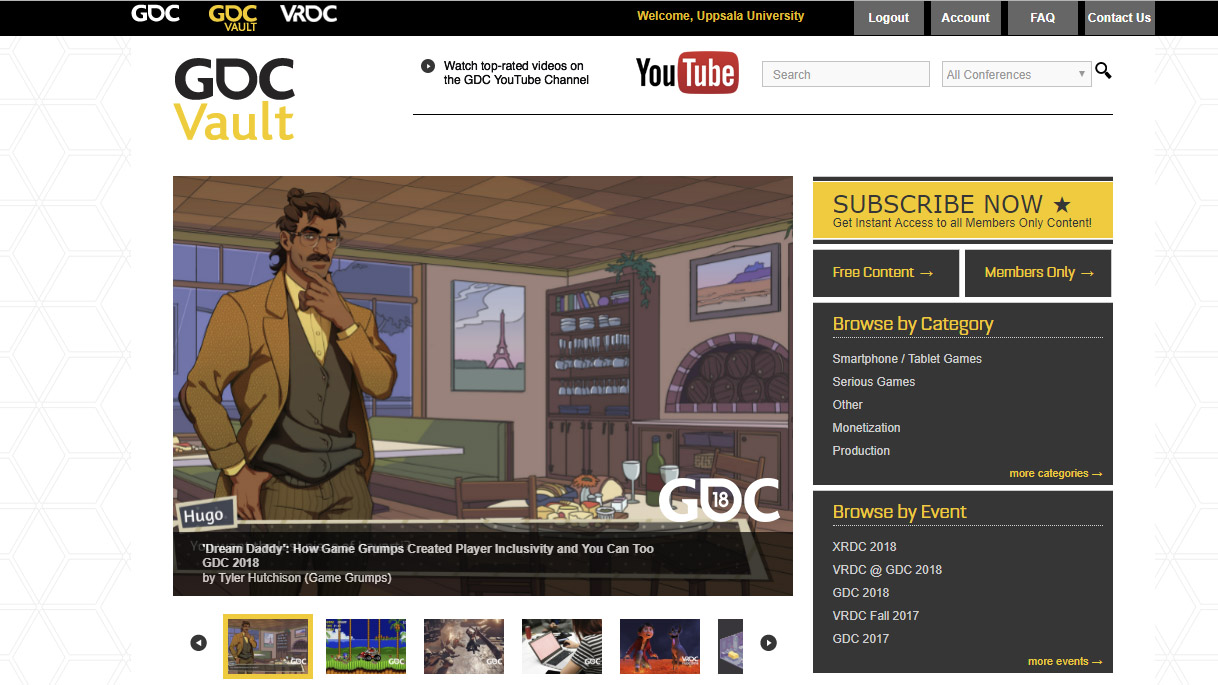Click the GDC Vault logo in top bar
Screen dimensions: 1218x685
click(232, 17)
